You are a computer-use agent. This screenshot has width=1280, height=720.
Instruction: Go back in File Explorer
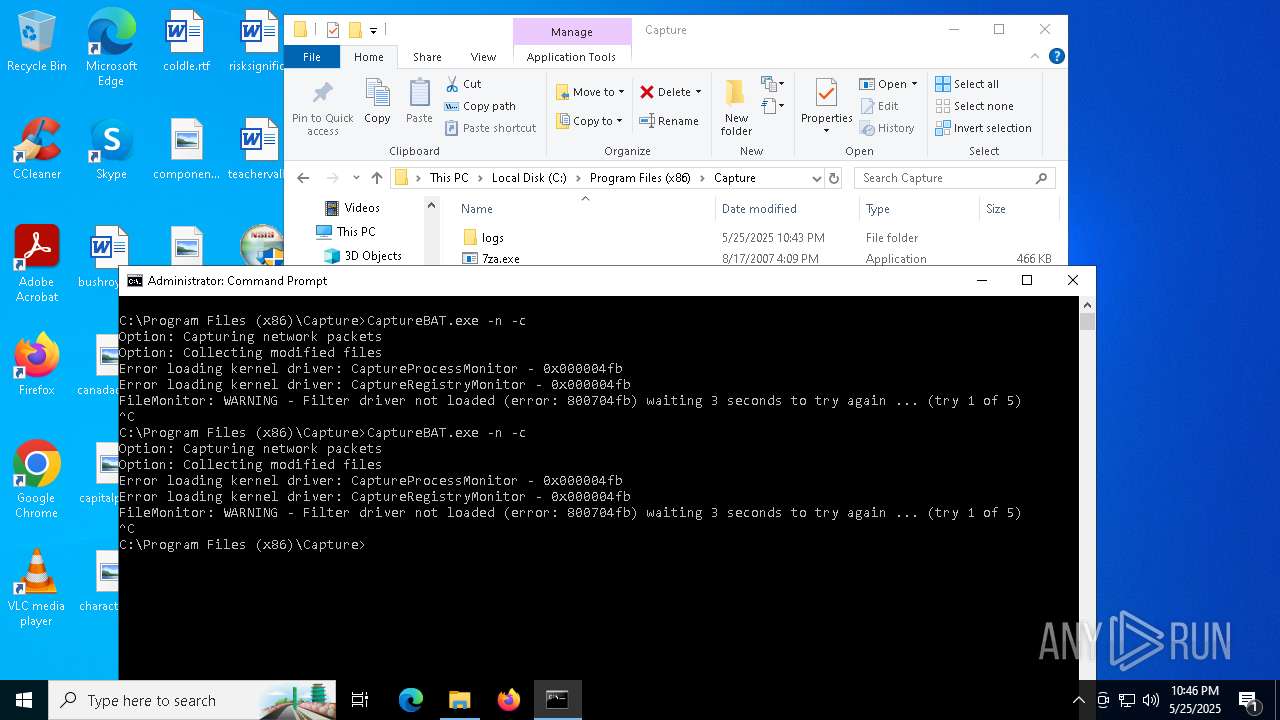point(304,178)
